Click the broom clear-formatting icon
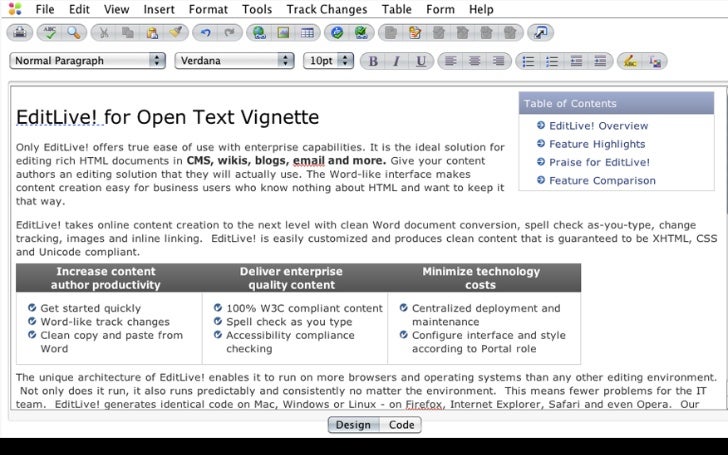Viewport: 728px width, 455px height. coord(176,32)
